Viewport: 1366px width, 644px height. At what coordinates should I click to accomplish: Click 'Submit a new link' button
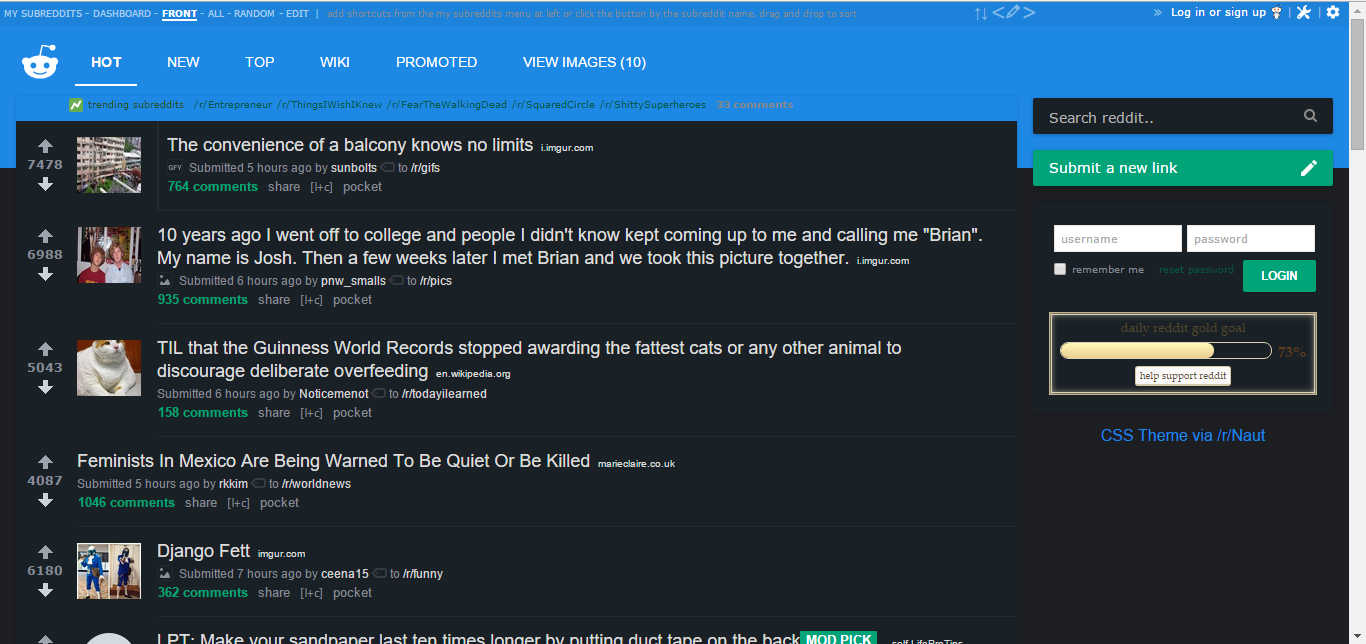pyautogui.click(x=1182, y=168)
